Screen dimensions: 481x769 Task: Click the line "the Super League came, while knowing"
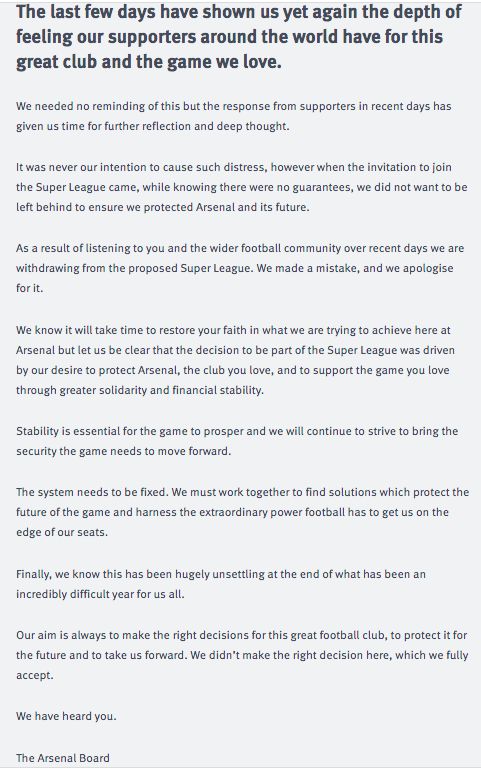[241, 187]
